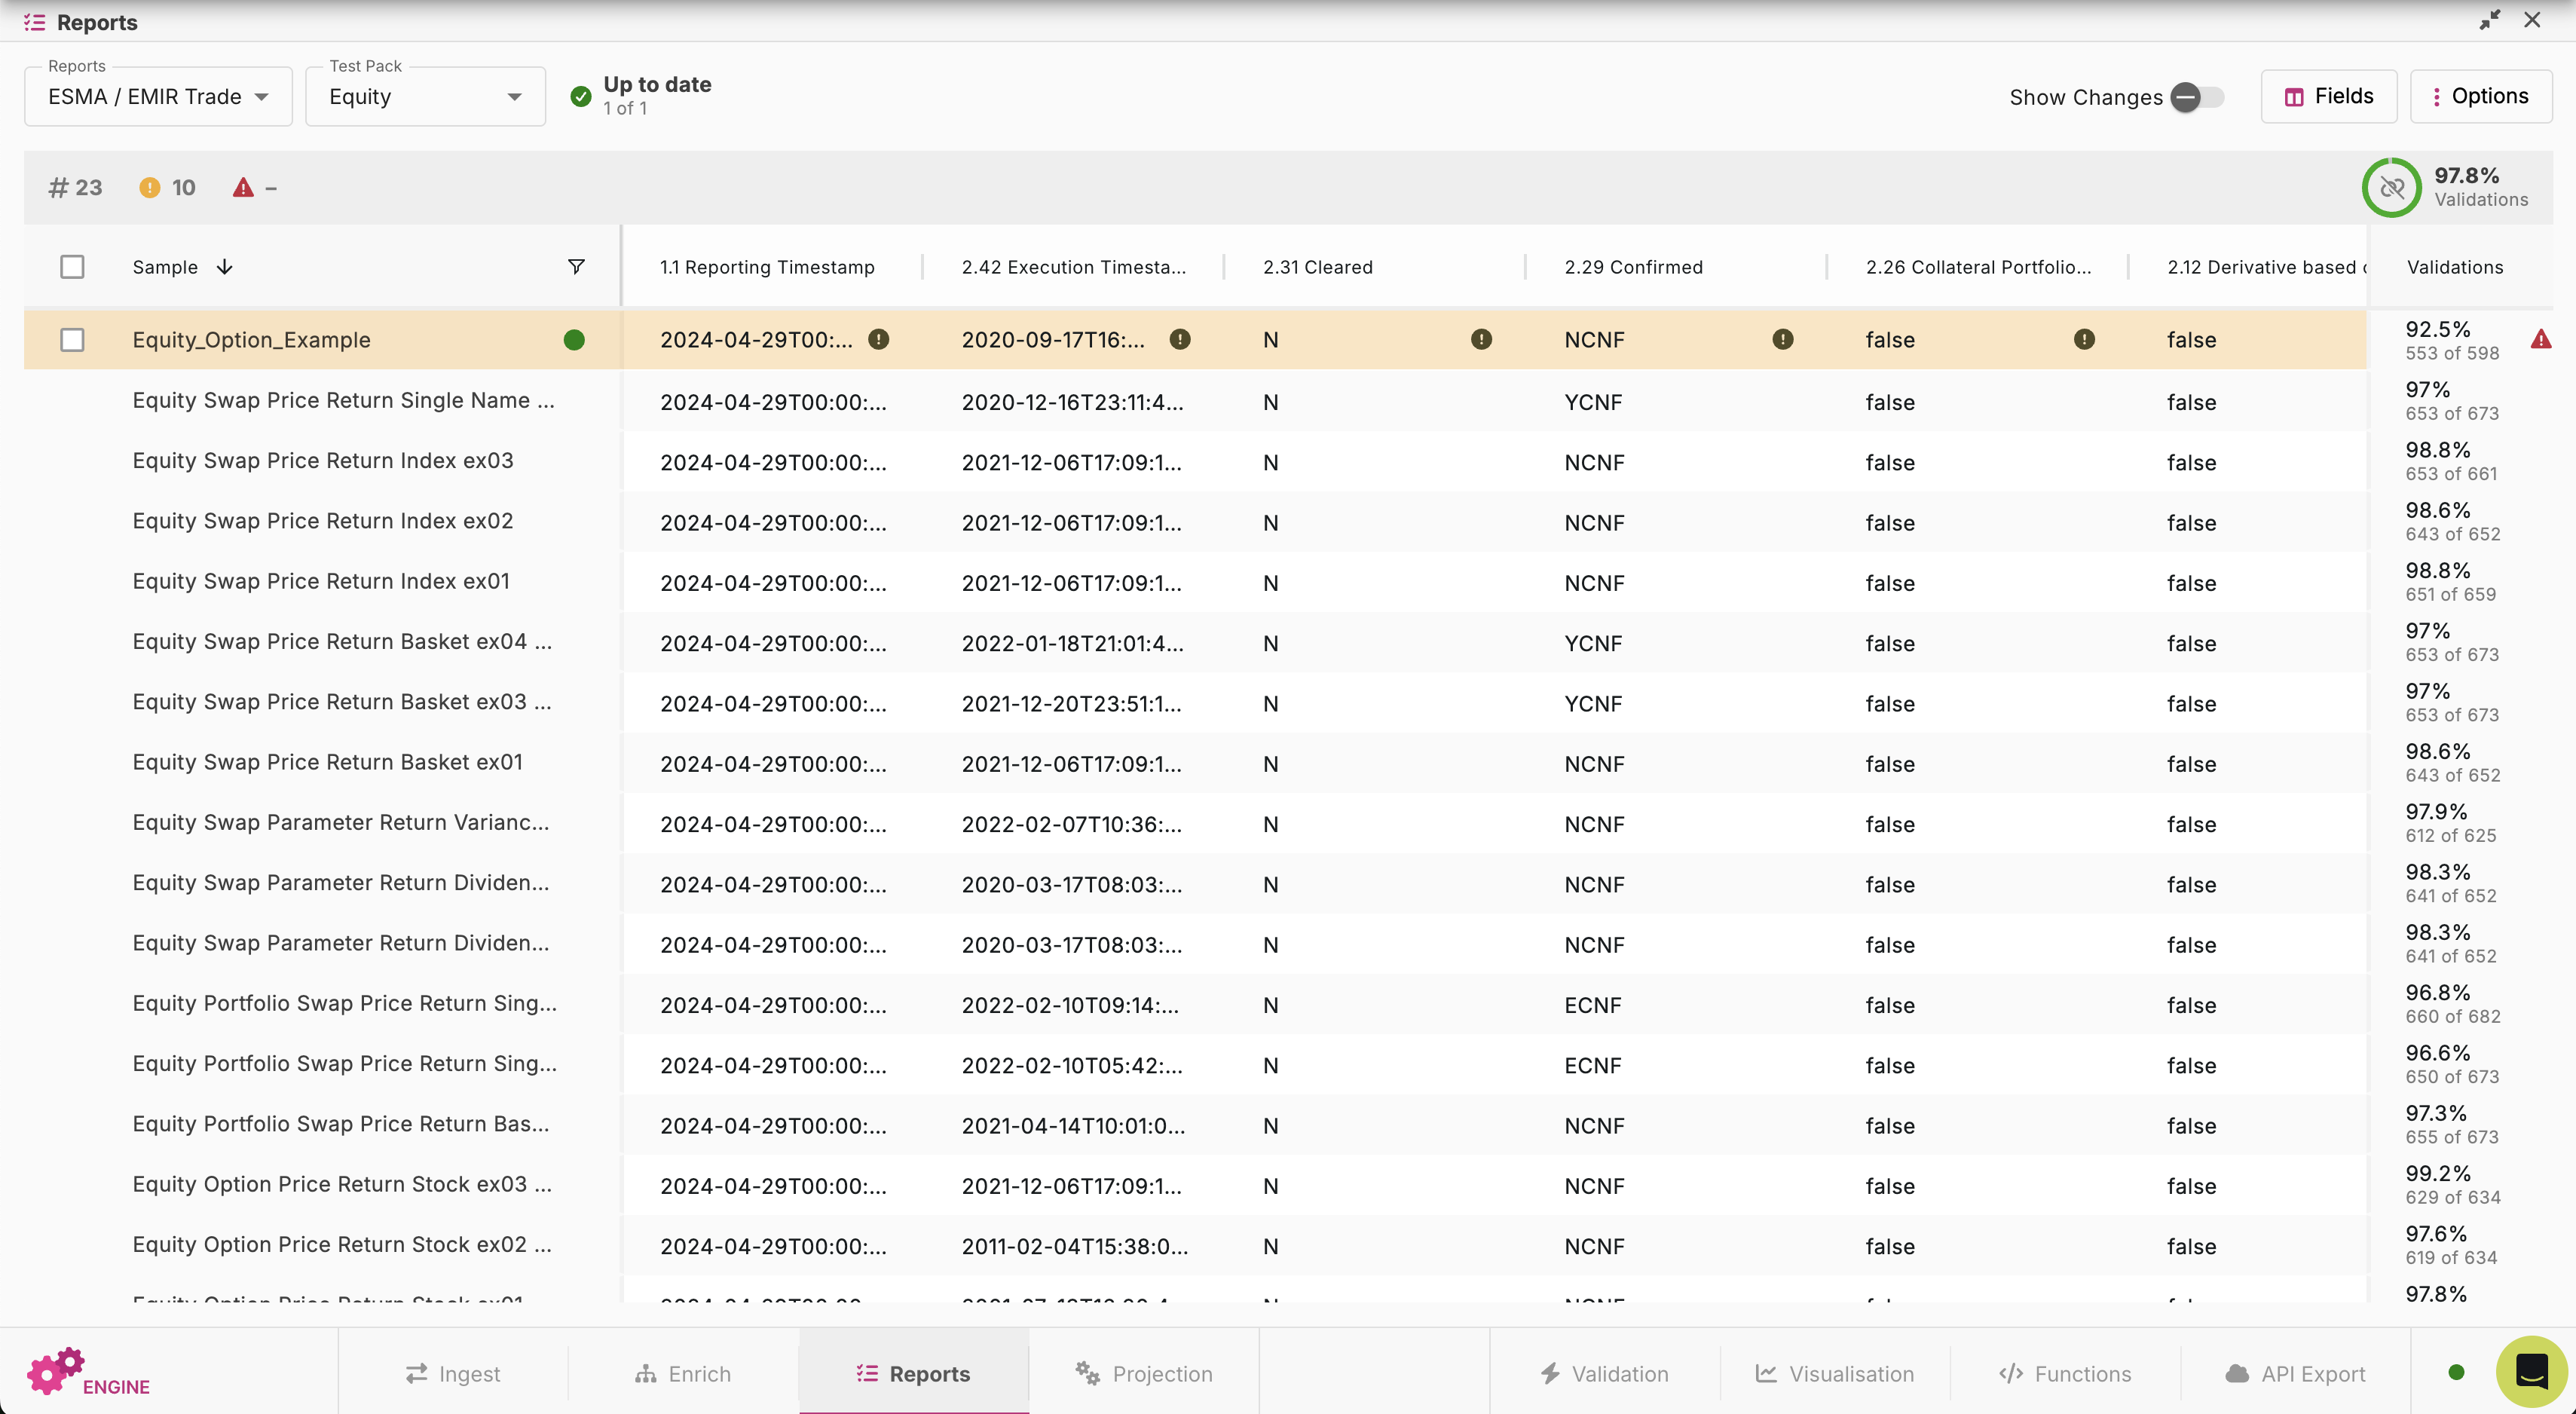Click warning icon in 2.29 Confirmed cell
This screenshot has width=2576, height=1414.
coord(1783,339)
